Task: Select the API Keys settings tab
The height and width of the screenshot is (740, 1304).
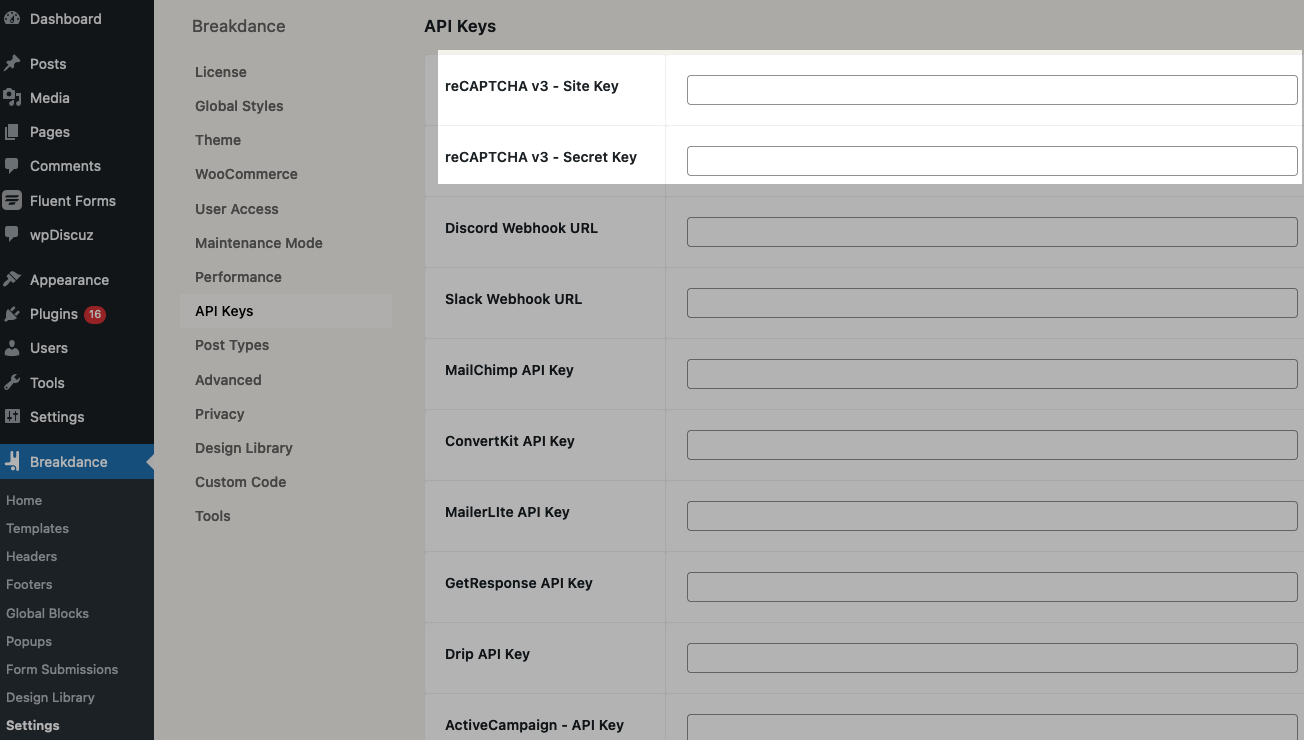Action: click(286, 311)
